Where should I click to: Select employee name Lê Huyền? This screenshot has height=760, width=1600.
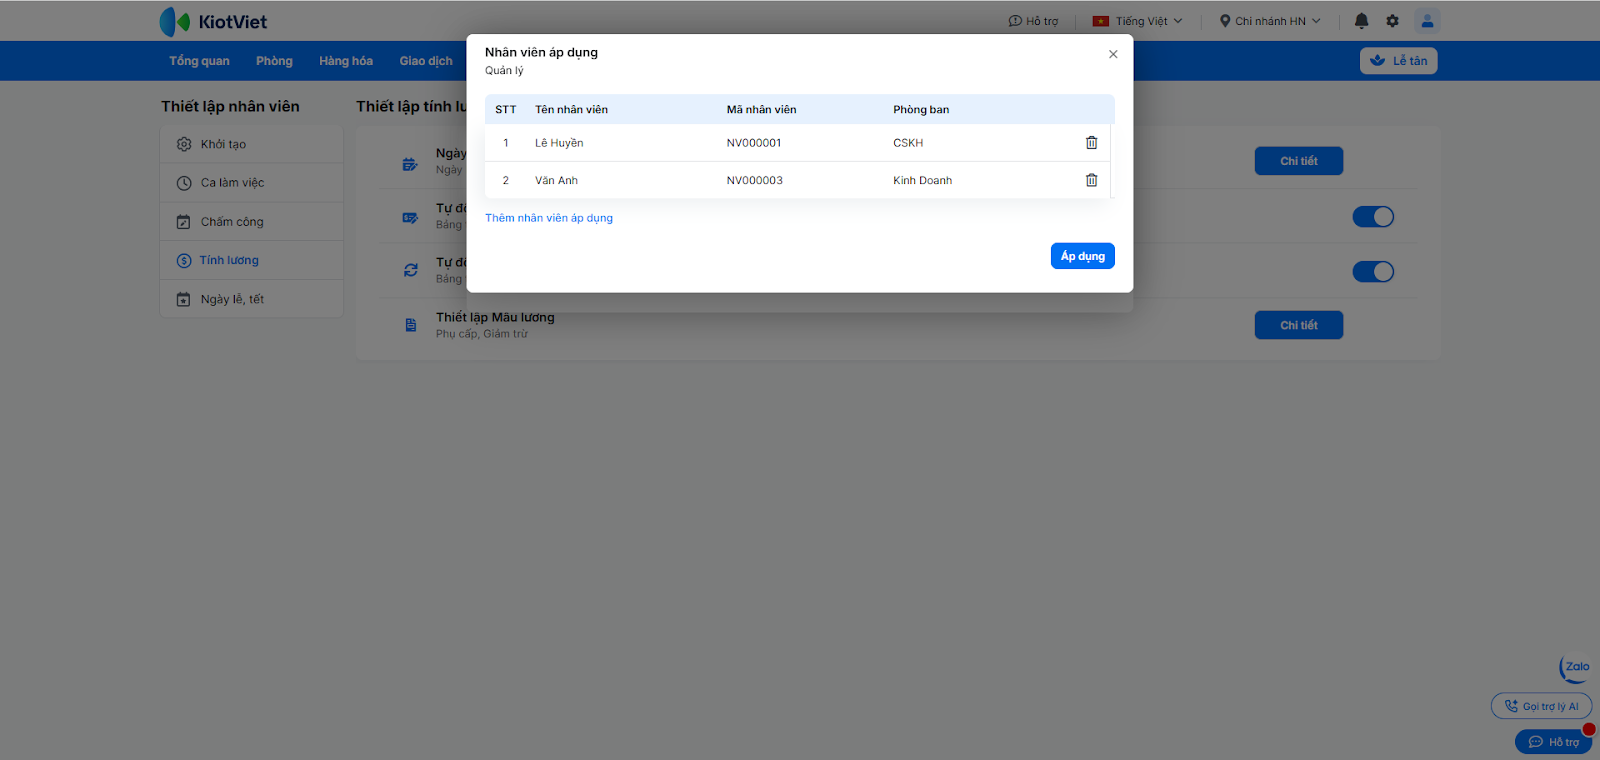559,143
